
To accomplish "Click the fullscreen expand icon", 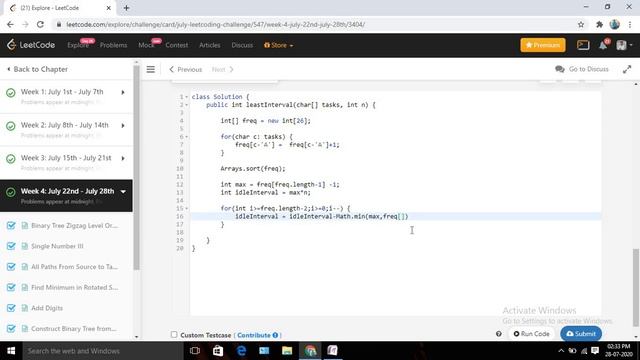I will pos(627,69).
